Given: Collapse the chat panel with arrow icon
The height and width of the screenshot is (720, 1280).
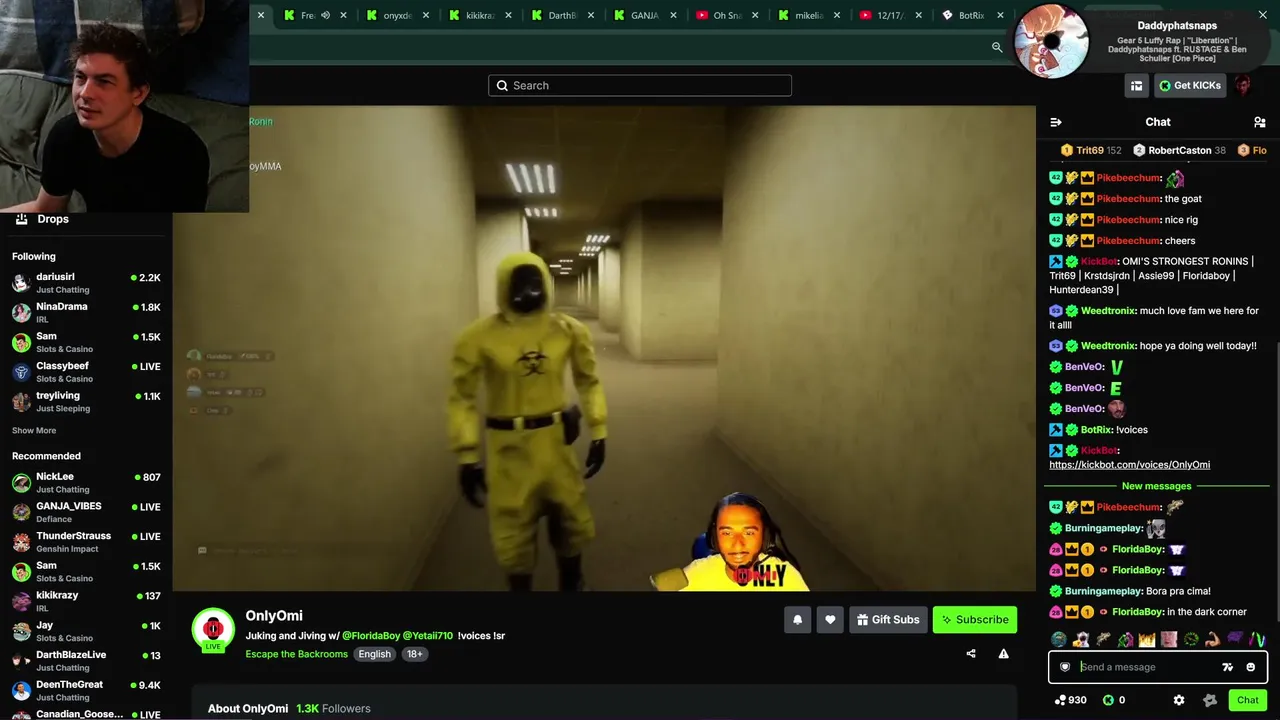Looking at the screenshot, I should pos(1055,122).
